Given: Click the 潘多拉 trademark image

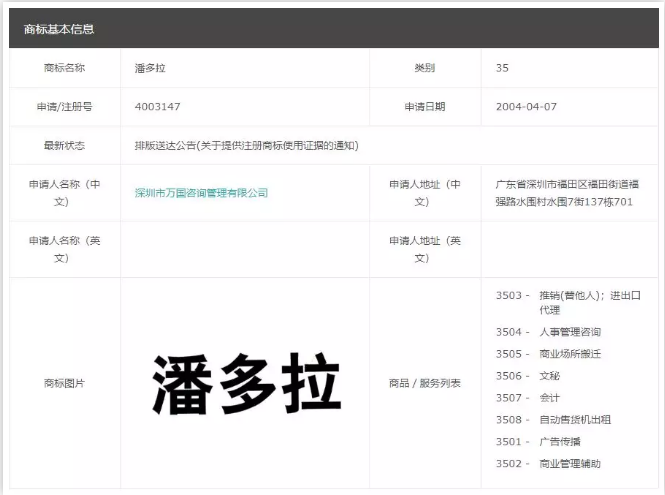Looking at the screenshot, I should pos(246,384).
